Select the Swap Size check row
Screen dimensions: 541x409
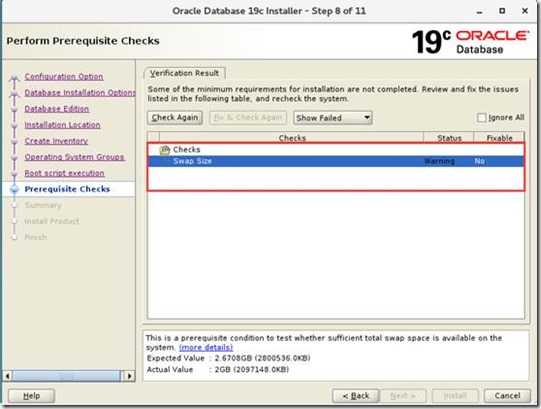tap(336, 161)
